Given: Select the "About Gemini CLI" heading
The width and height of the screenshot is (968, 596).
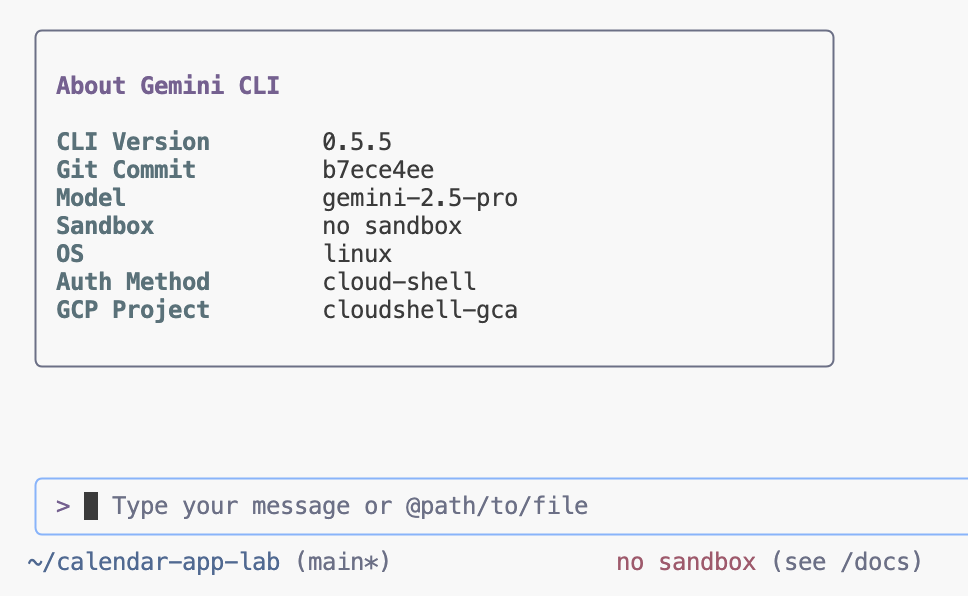Looking at the screenshot, I should 168,86.
